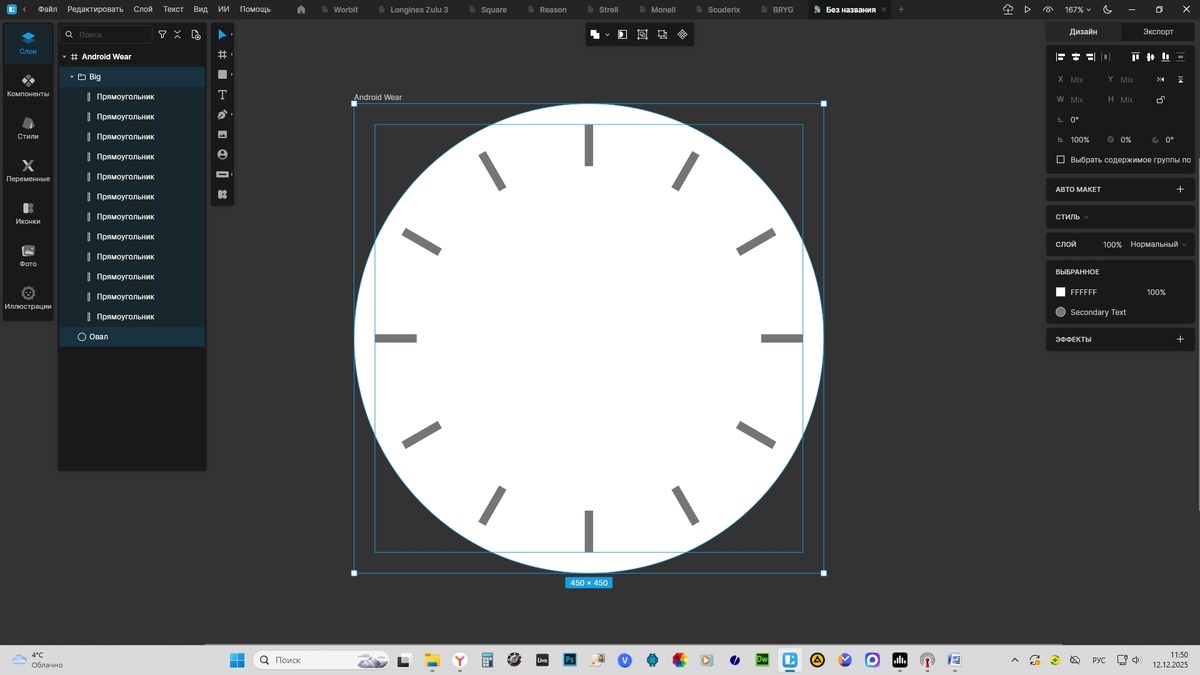Align selection to the bottom
Image resolution: width=1200 pixels, height=675 pixels.
tap(1165, 57)
